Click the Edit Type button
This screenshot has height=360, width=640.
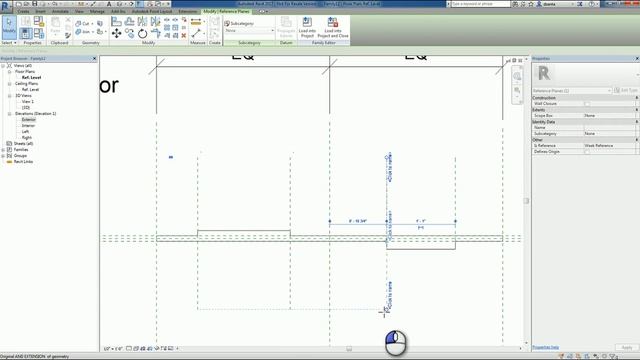point(626,90)
